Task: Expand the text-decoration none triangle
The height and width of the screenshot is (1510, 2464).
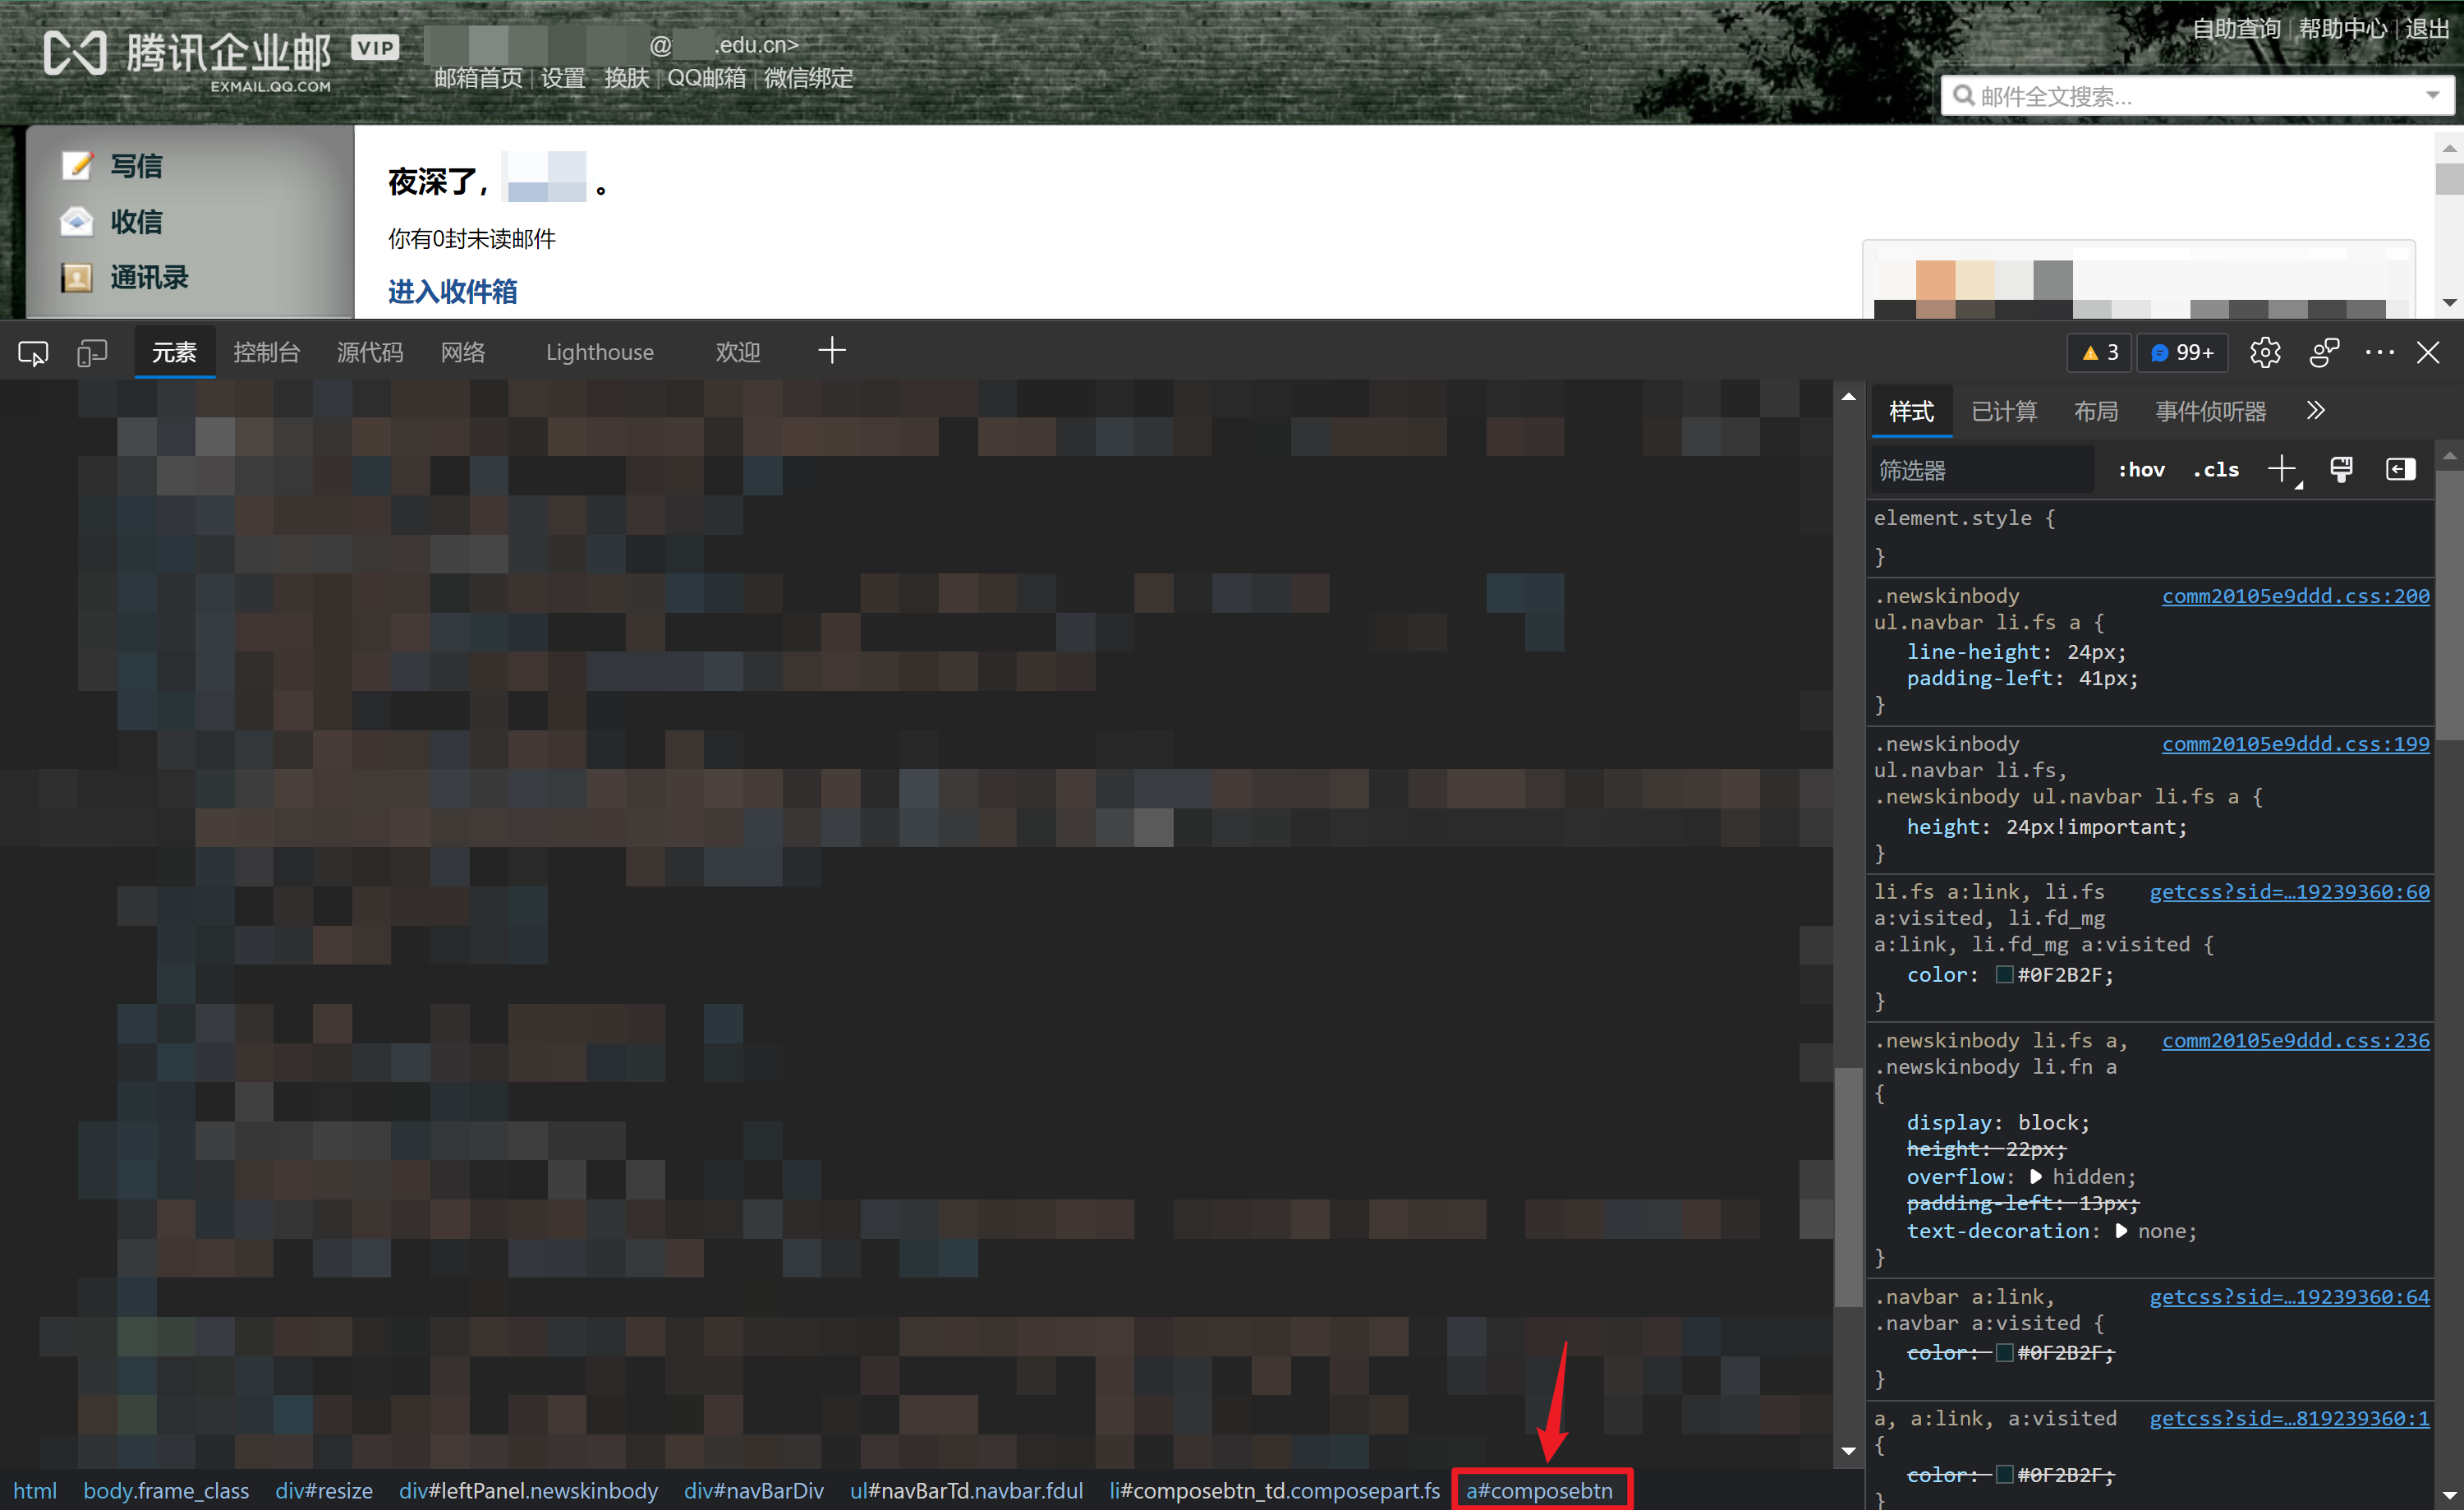Action: click(x=2121, y=1231)
